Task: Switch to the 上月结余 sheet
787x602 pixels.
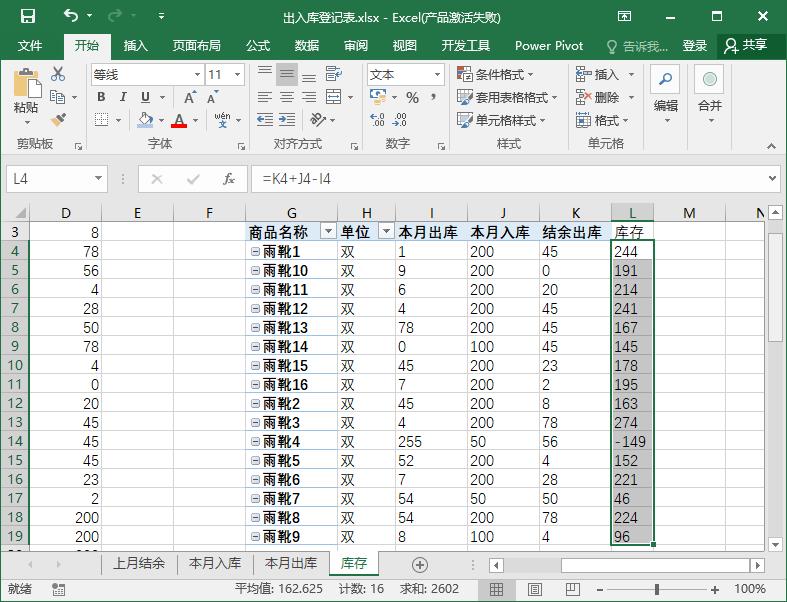Action: (139, 563)
